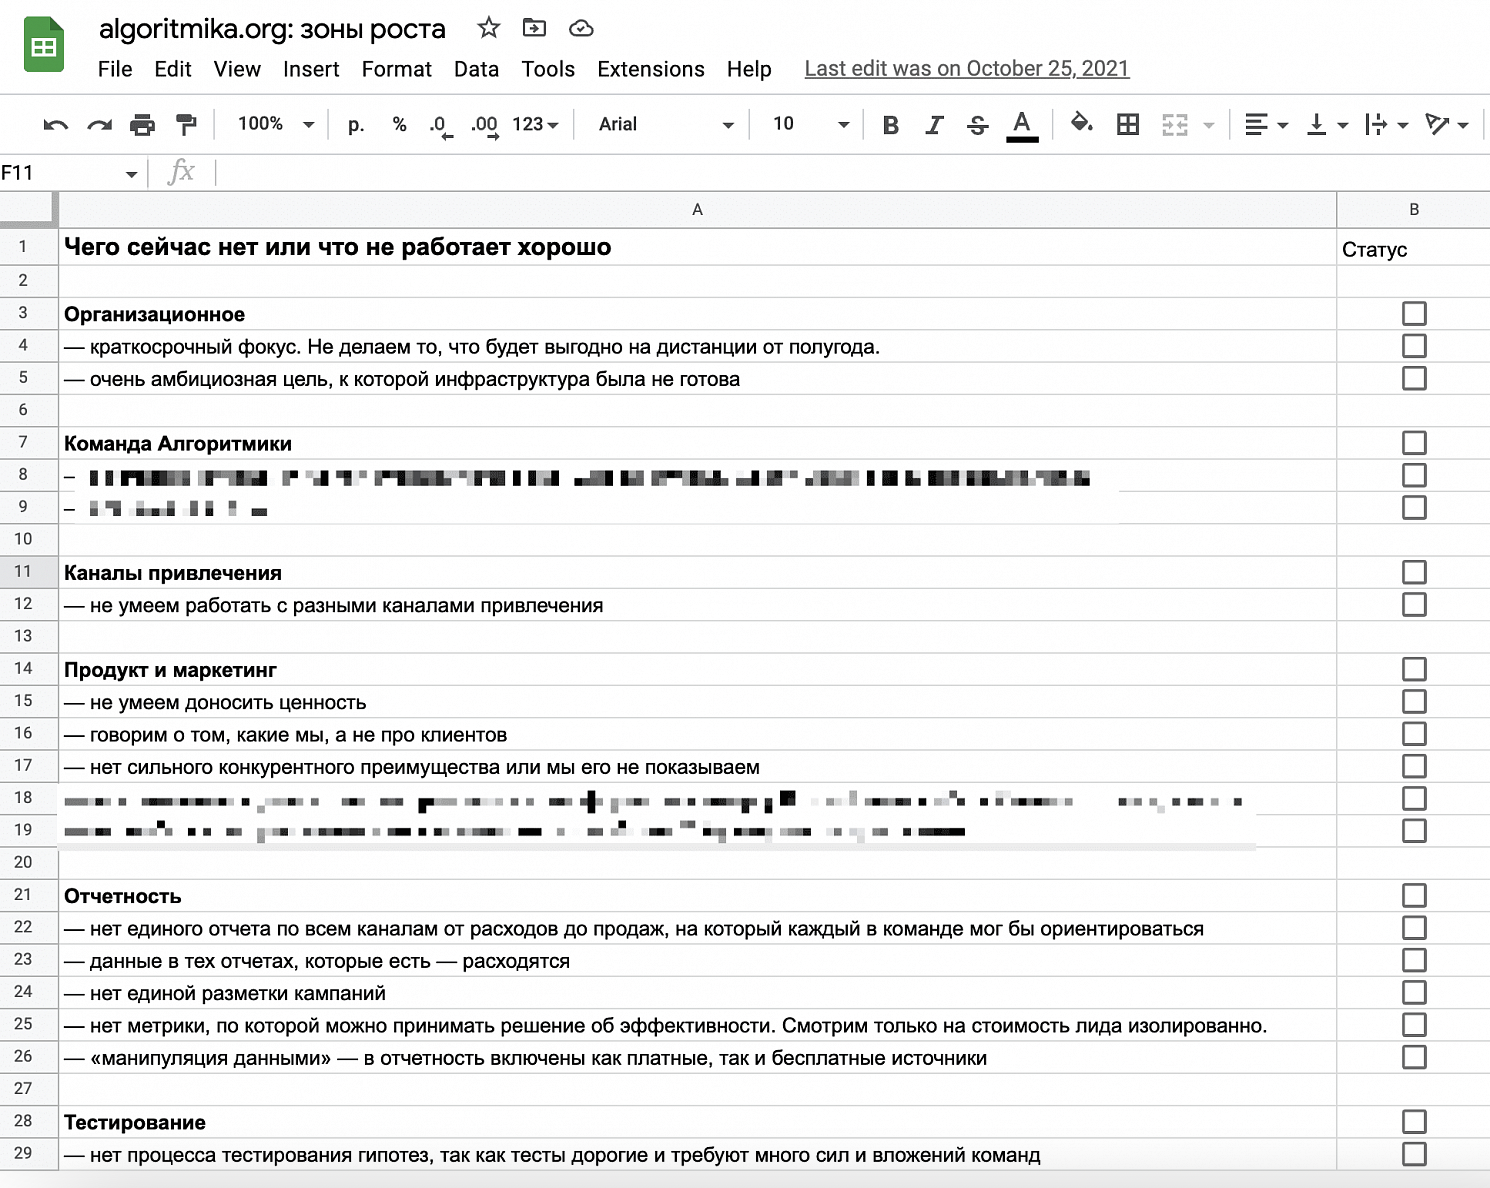
Task: Activate the paint format tool
Action: click(186, 124)
